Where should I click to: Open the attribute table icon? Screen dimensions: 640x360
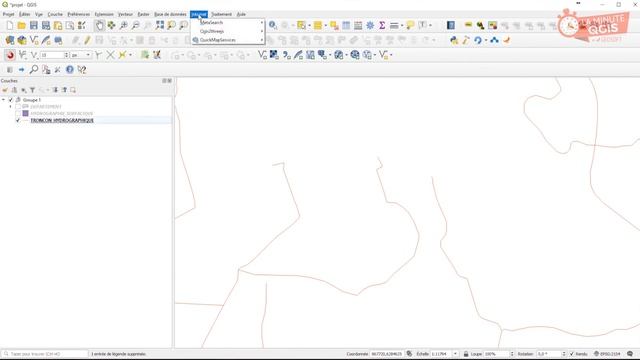tap(346, 25)
